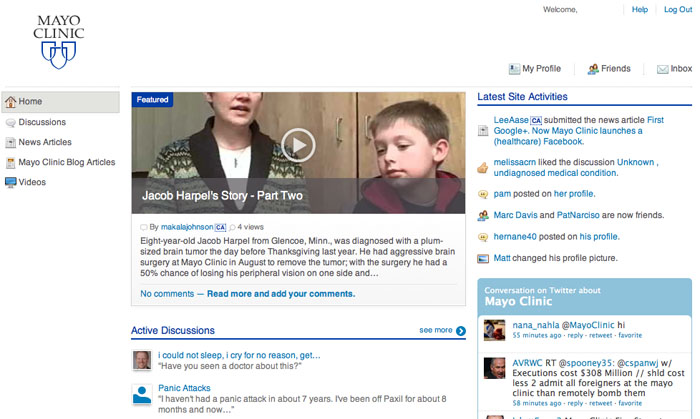This screenshot has width=700, height=419.
Task: Open Unknown, undiagnosed medical condition discussion
Action: [576, 168]
